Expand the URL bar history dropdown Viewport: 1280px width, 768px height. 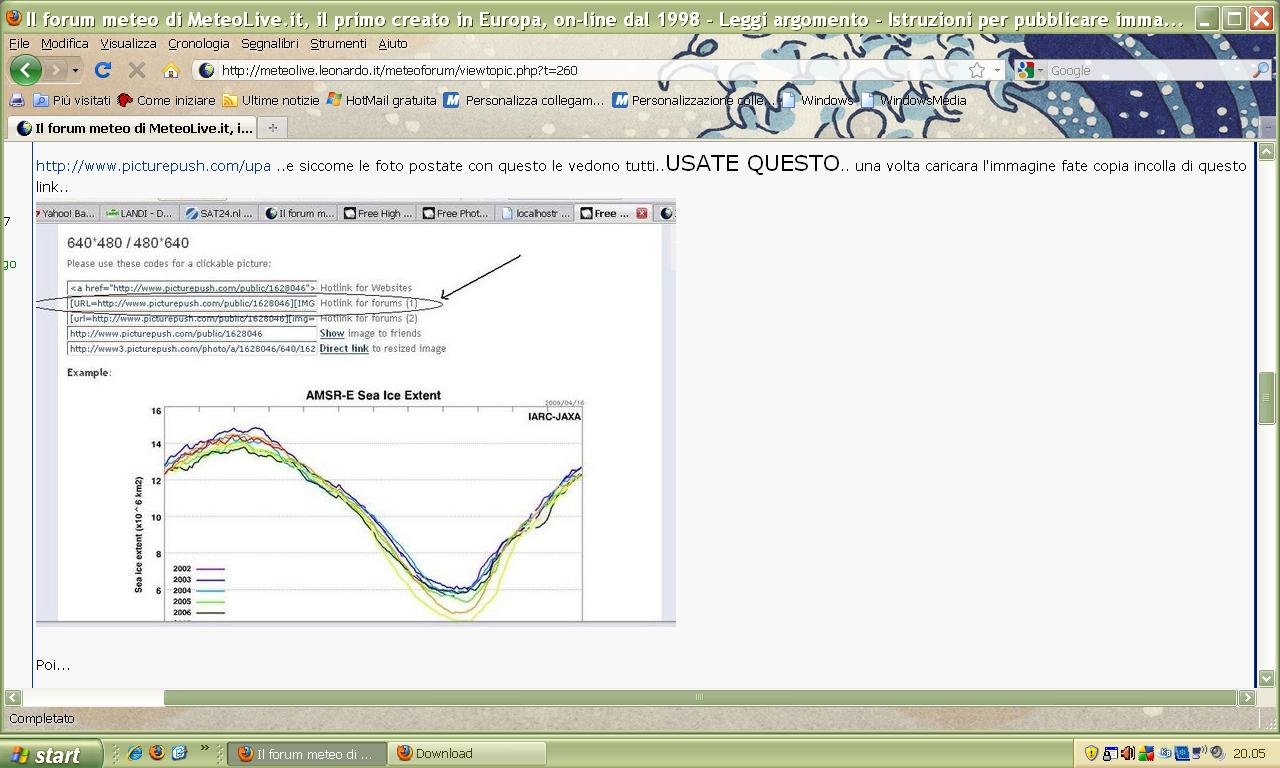click(x=997, y=70)
